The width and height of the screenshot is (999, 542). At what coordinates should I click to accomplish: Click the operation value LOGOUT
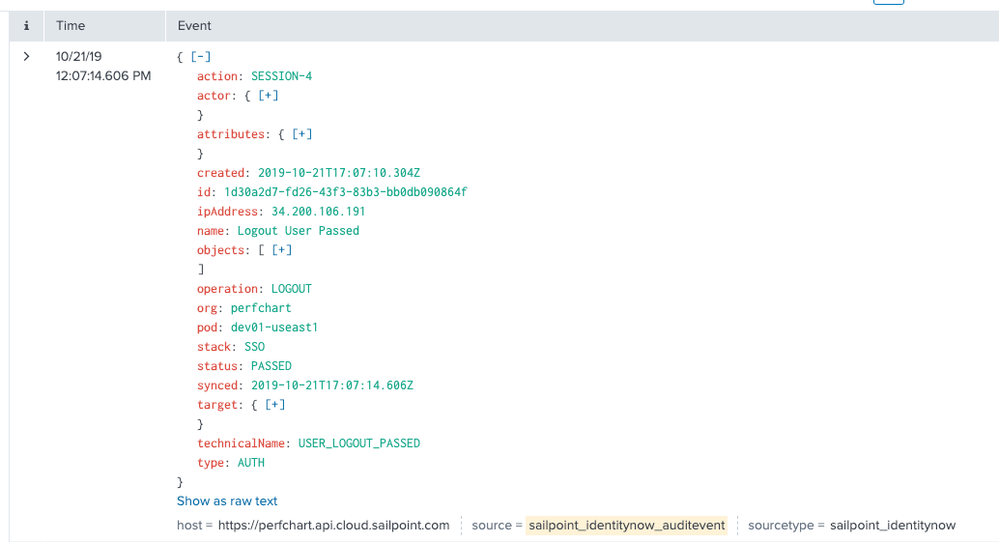pyautogui.click(x=291, y=289)
